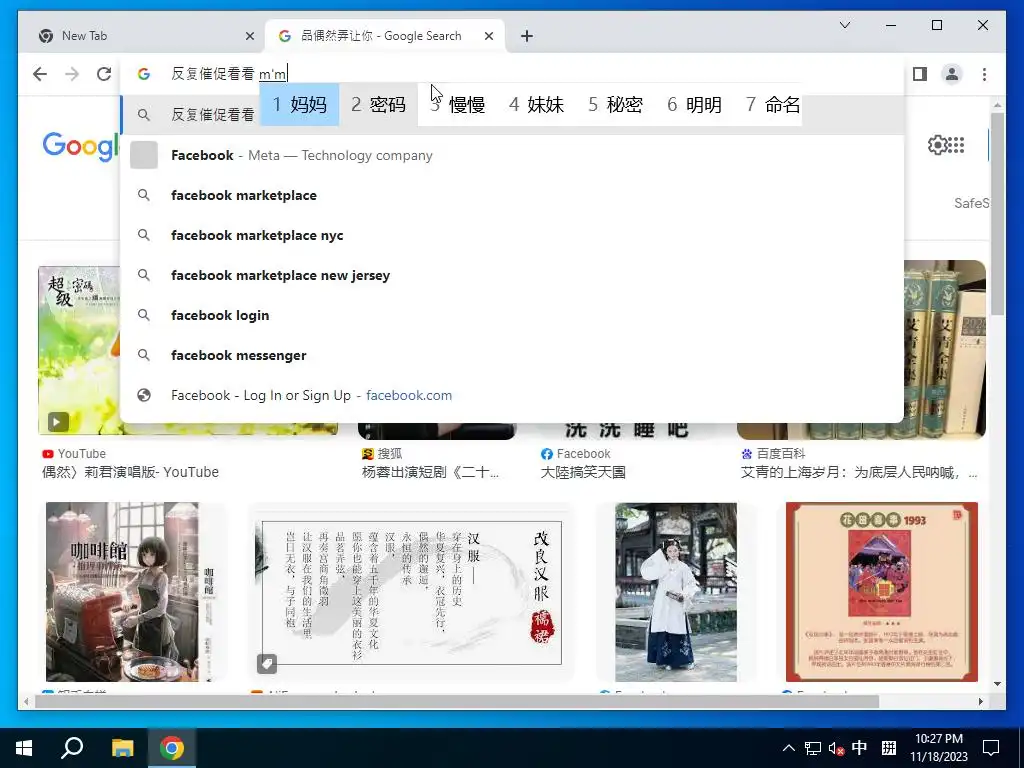Open the 1993 red poster thumbnail
The height and width of the screenshot is (768, 1024).
click(x=882, y=592)
